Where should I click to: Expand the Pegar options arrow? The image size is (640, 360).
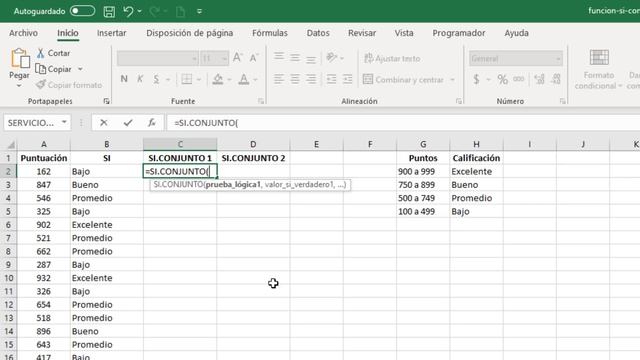pos(19,86)
